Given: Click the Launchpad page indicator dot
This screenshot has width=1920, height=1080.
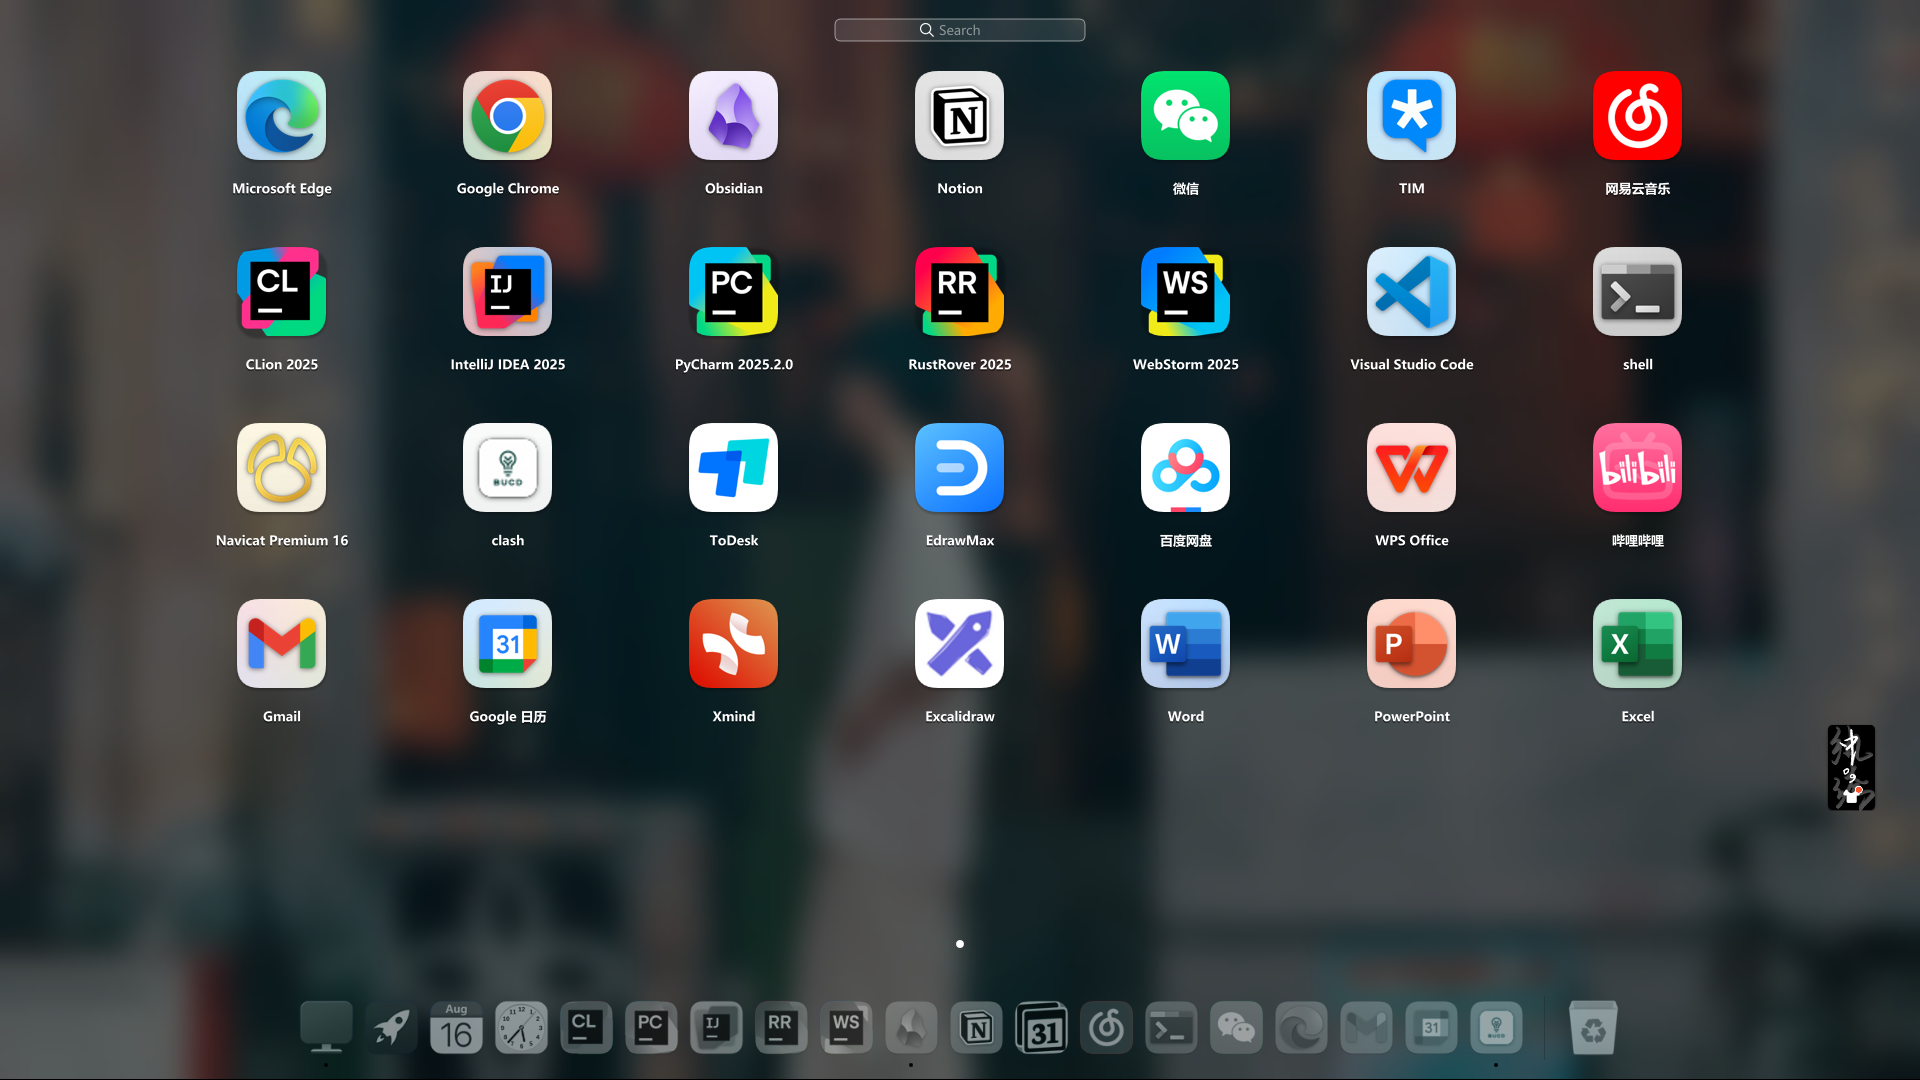Looking at the screenshot, I should [959, 944].
